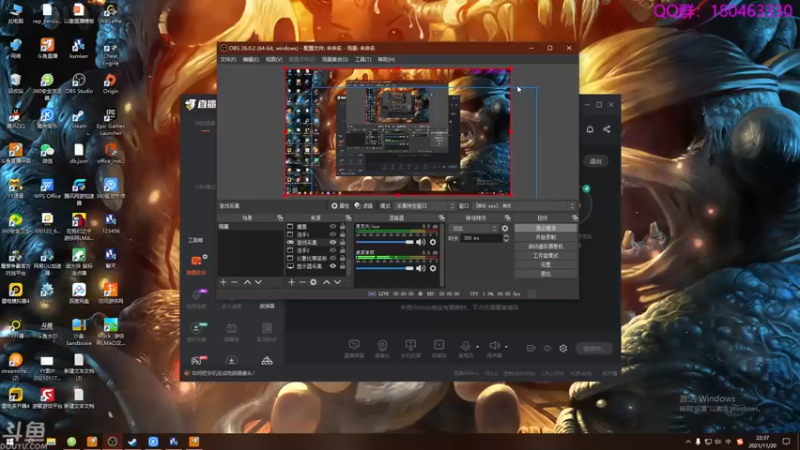Mute the Desktop Audio speaker icon

[421, 268]
